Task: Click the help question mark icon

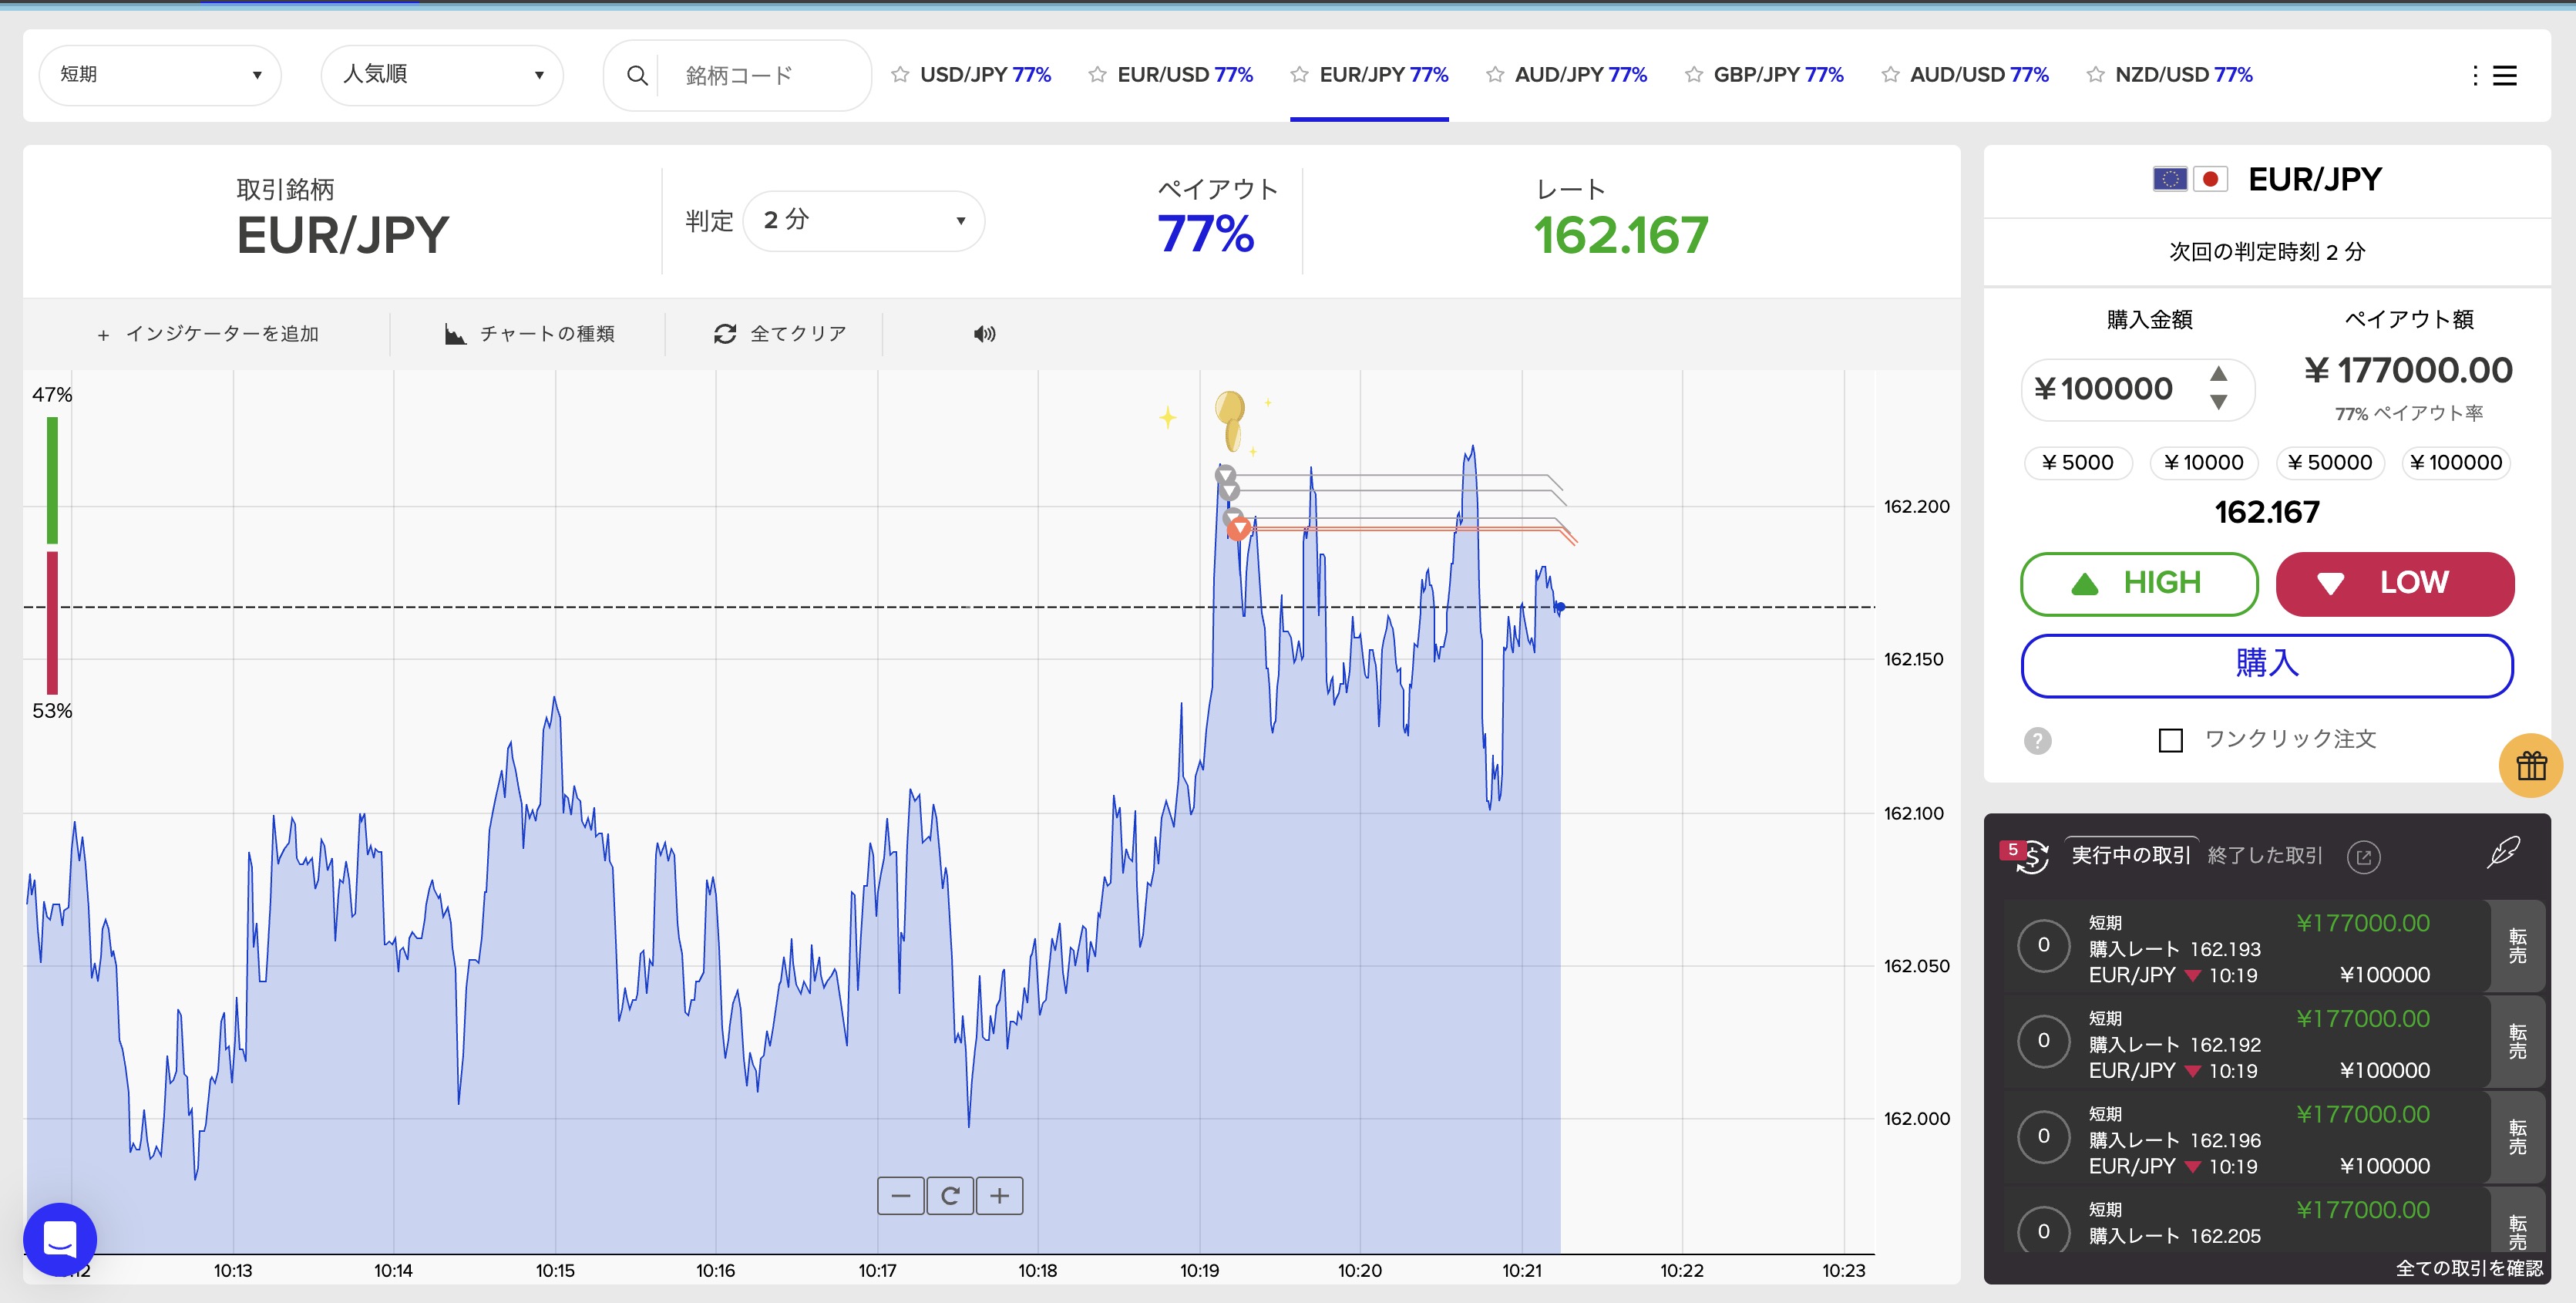Action: [2037, 741]
